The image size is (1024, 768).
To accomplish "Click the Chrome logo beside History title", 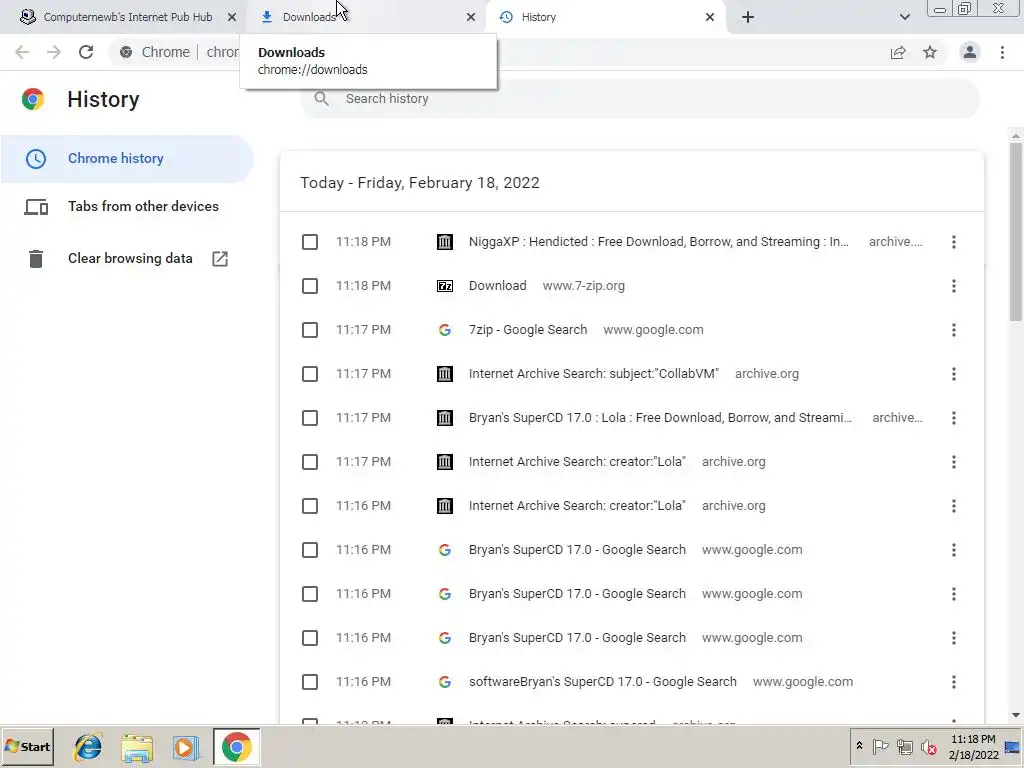I will pyautogui.click(x=33, y=99).
